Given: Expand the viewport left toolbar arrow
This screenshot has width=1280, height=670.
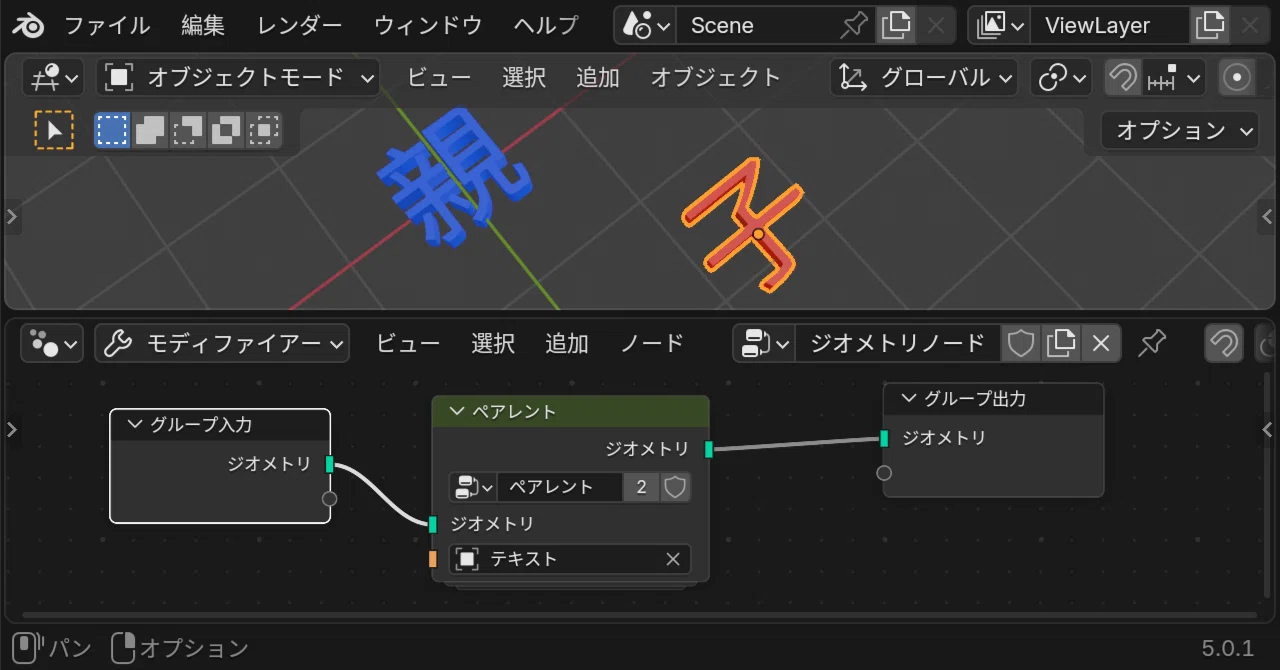Looking at the screenshot, I should pyautogui.click(x=12, y=216).
